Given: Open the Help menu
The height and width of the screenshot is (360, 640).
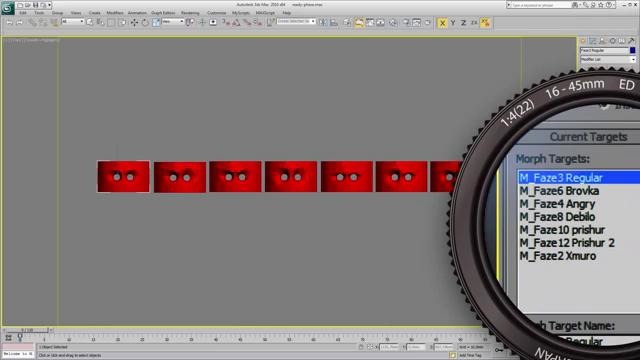Looking at the screenshot, I should coord(287,13).
